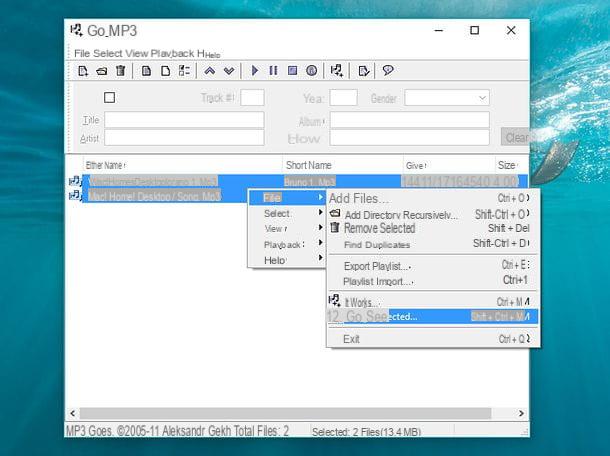Click the left arrow of the horizontal scrollbar
Image resolution: width=610 pixels, height=456 pixels.
(73, 413)
